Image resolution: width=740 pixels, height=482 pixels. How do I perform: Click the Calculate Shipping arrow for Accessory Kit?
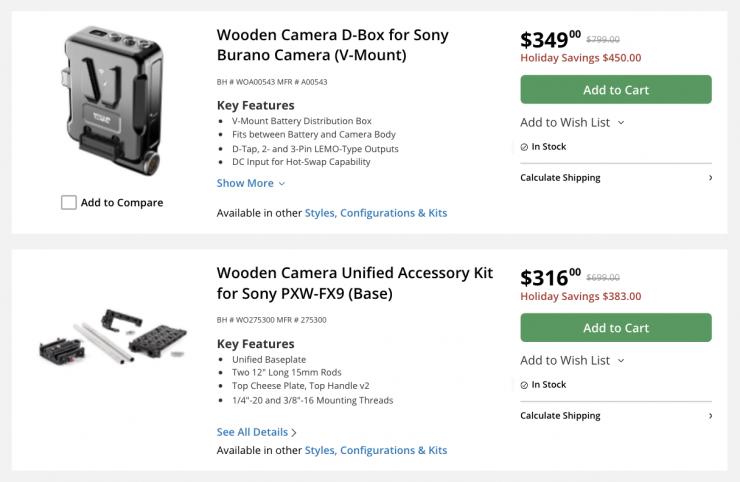710,416
